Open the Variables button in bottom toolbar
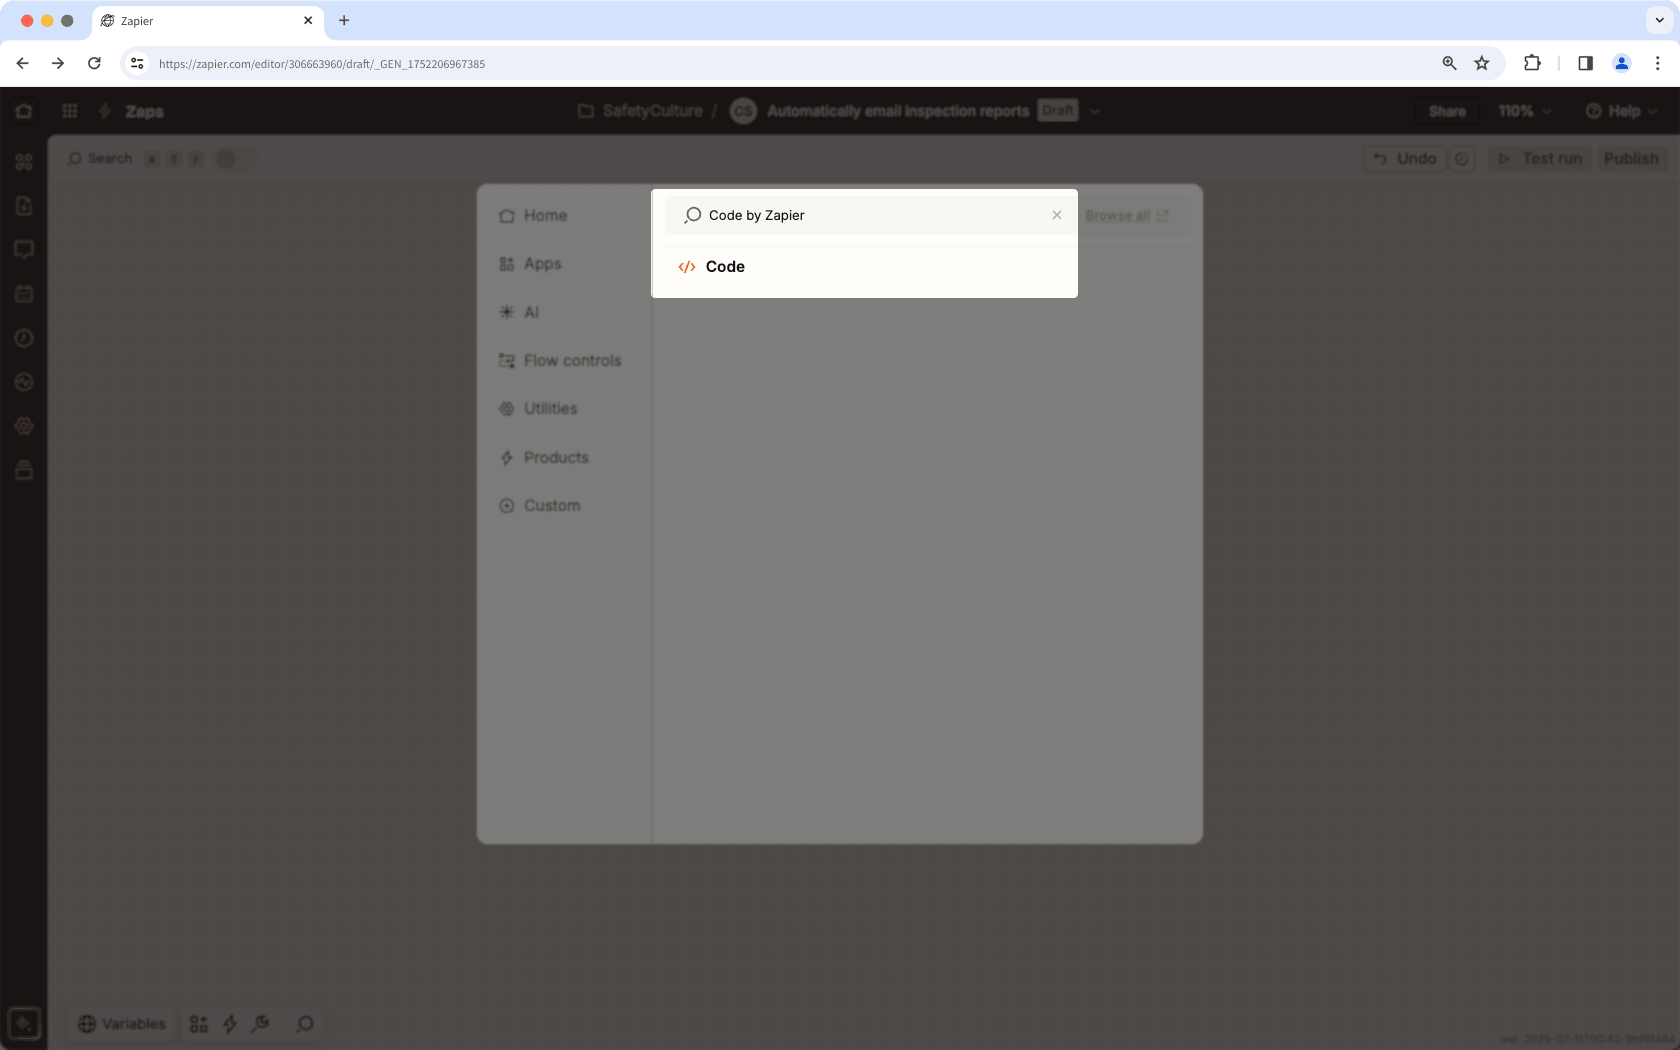 pyautogui.click(x=122, y=1024)
